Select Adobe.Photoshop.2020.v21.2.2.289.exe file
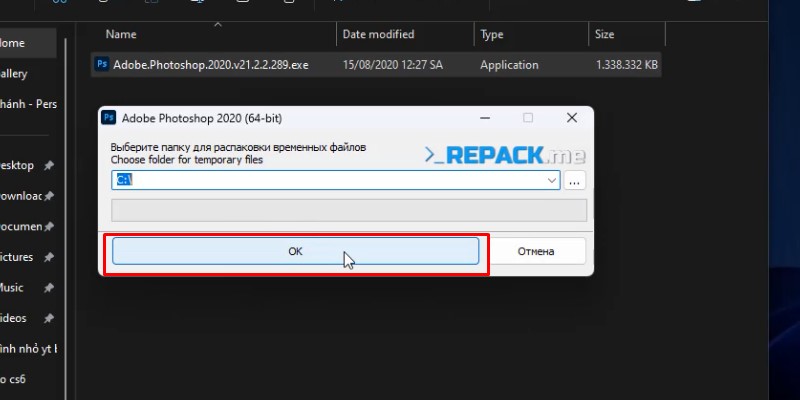 (211, 65)
